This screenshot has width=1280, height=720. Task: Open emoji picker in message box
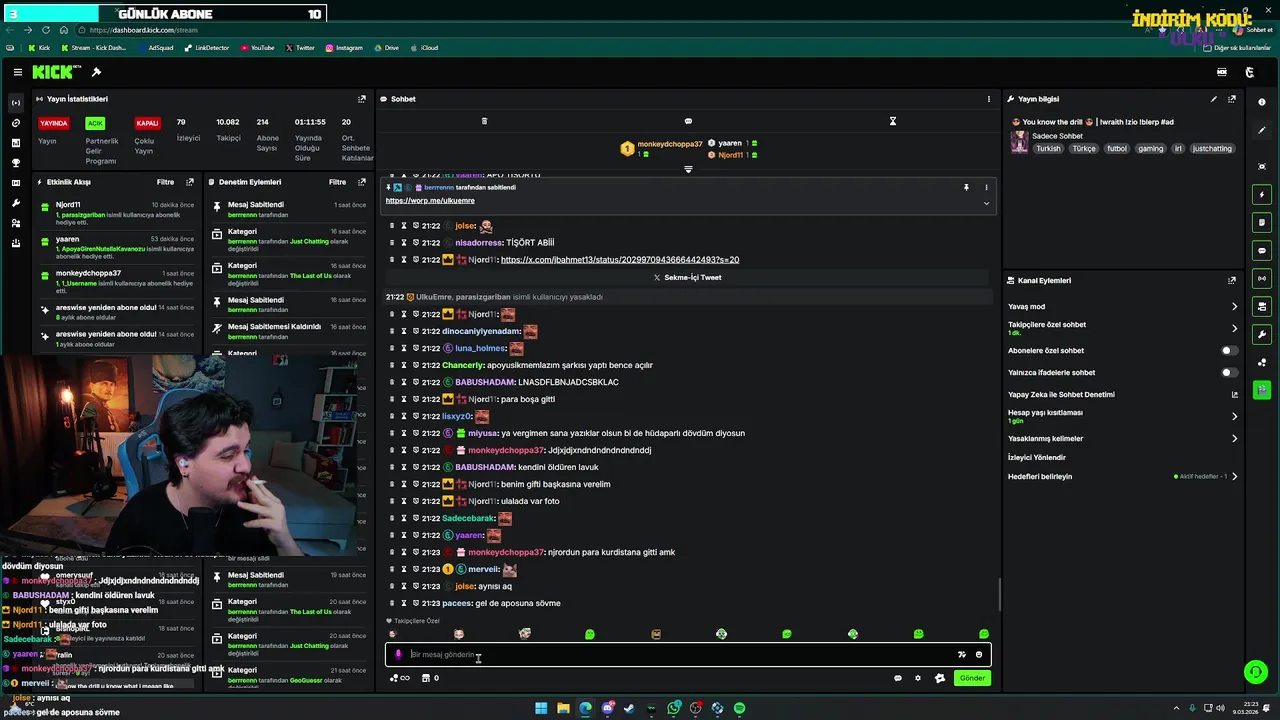tap(979, 655)
